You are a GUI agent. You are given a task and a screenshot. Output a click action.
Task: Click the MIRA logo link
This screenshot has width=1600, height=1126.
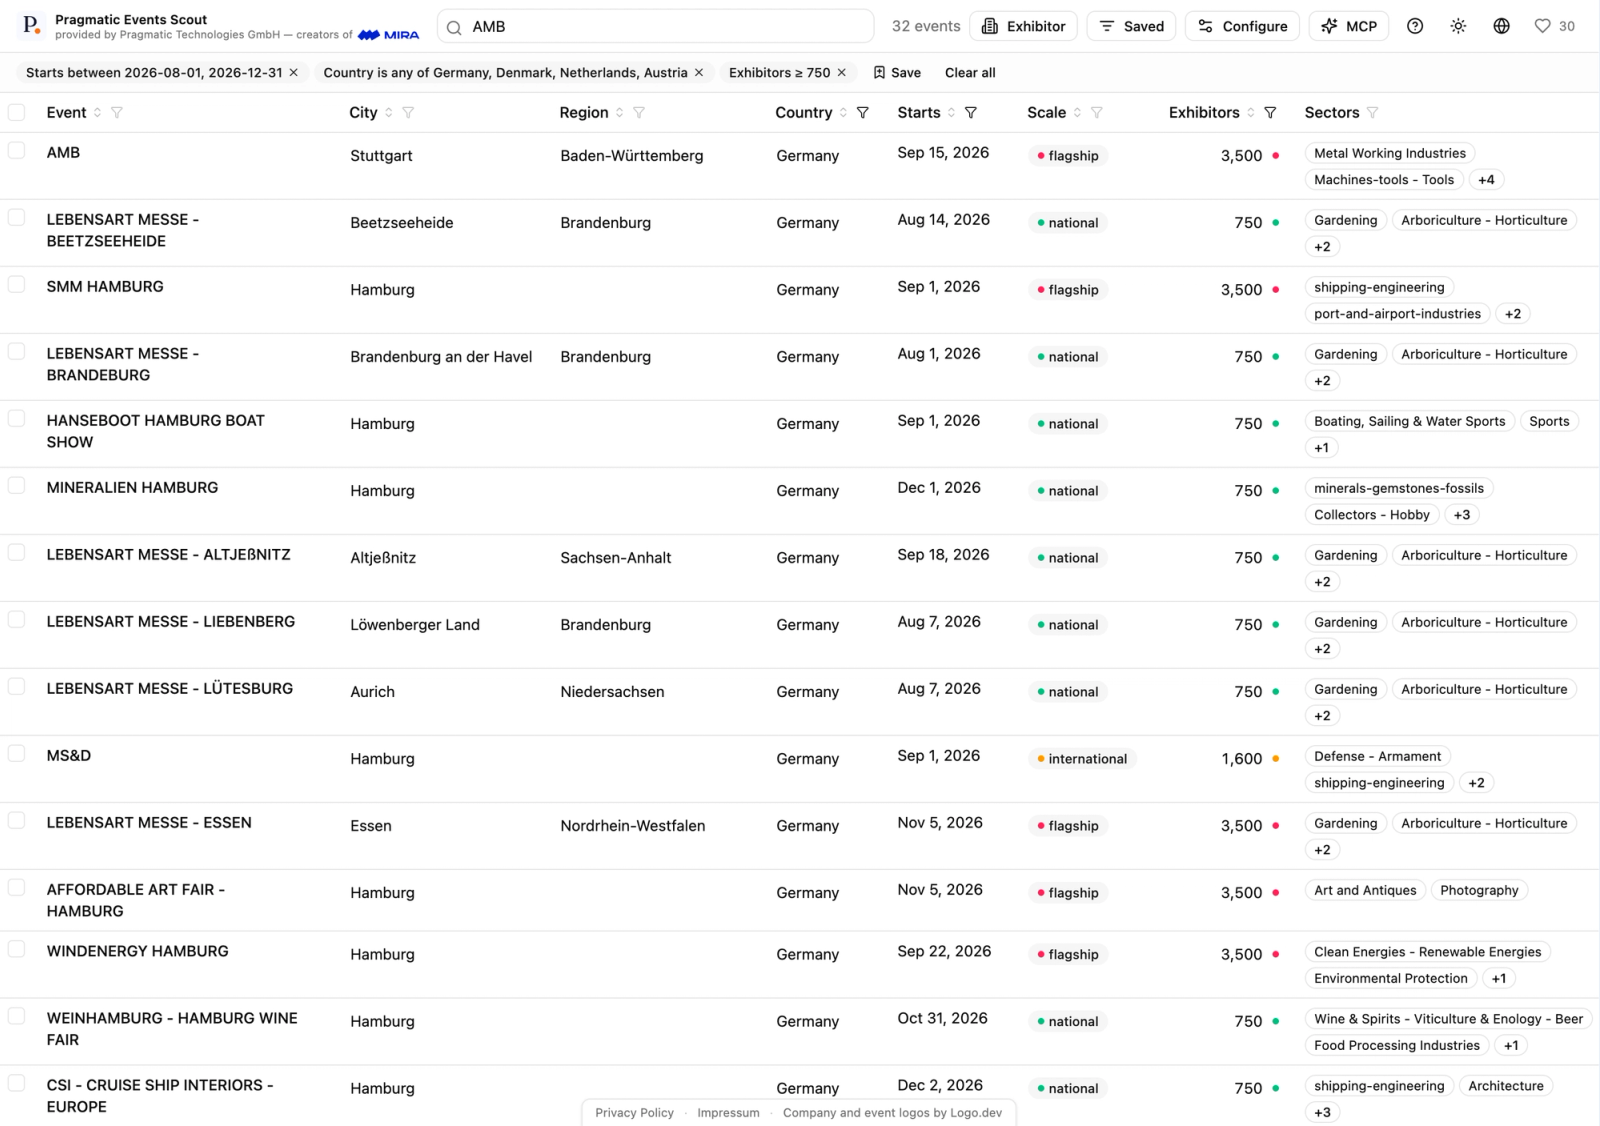click(x=389, y=35)
